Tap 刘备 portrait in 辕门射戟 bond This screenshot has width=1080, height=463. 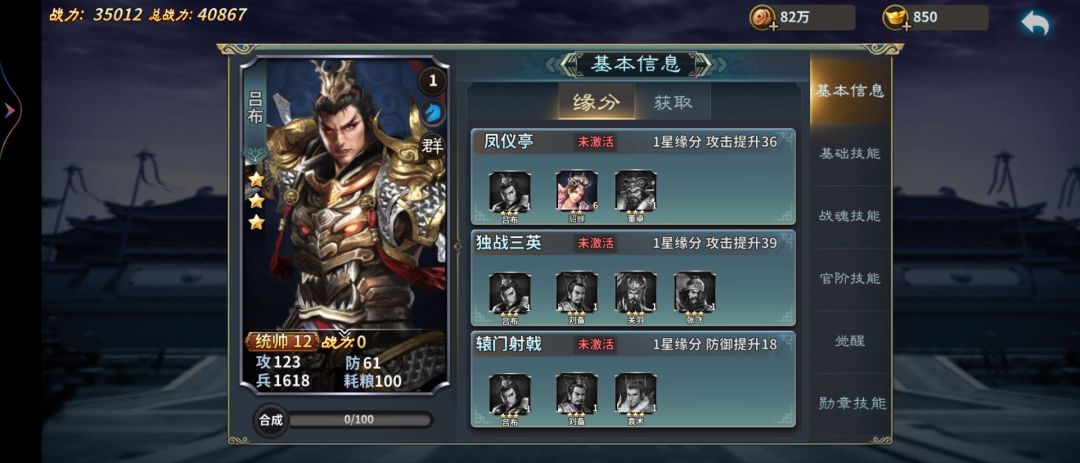pos(577,394)
